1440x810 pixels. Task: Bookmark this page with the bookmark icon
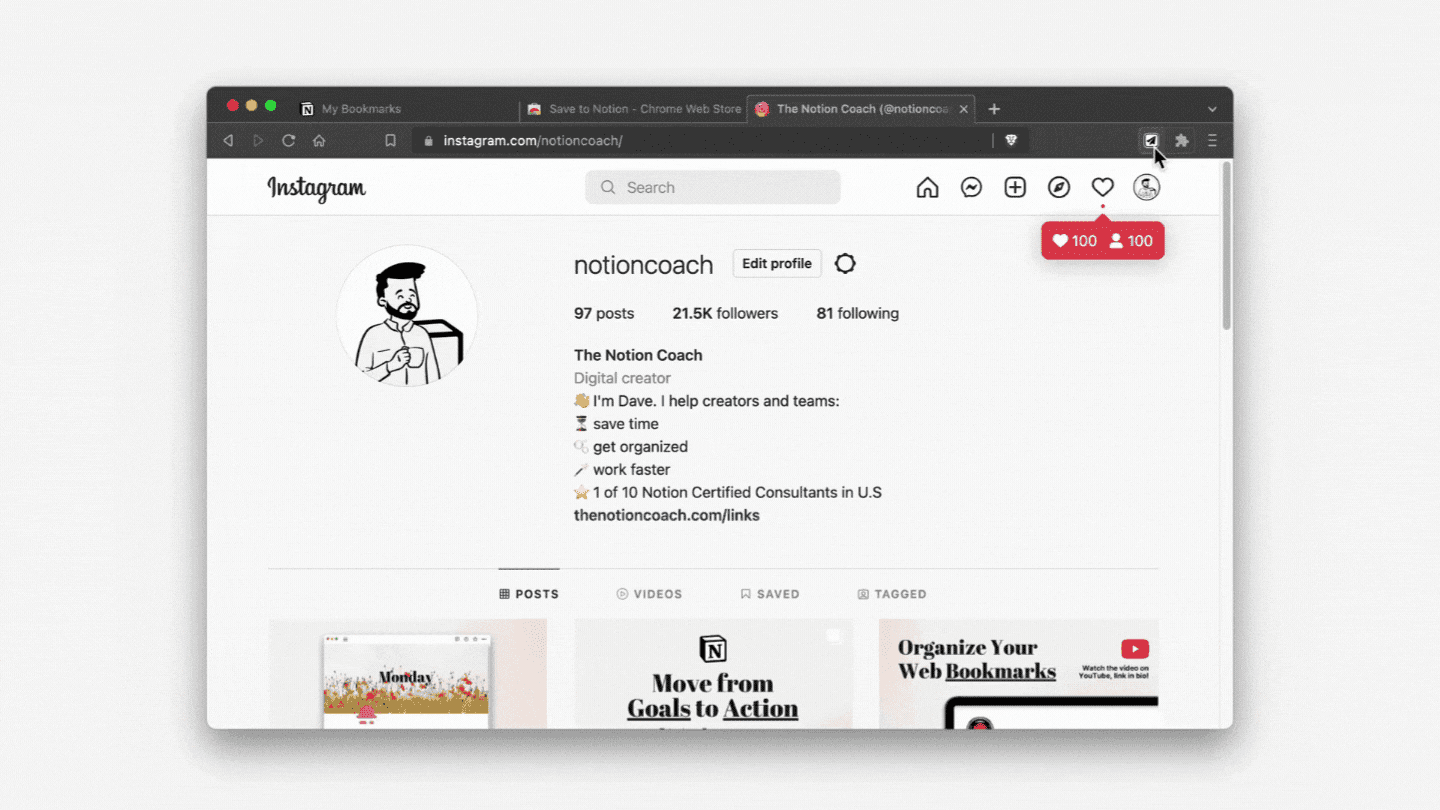[391, 141]
